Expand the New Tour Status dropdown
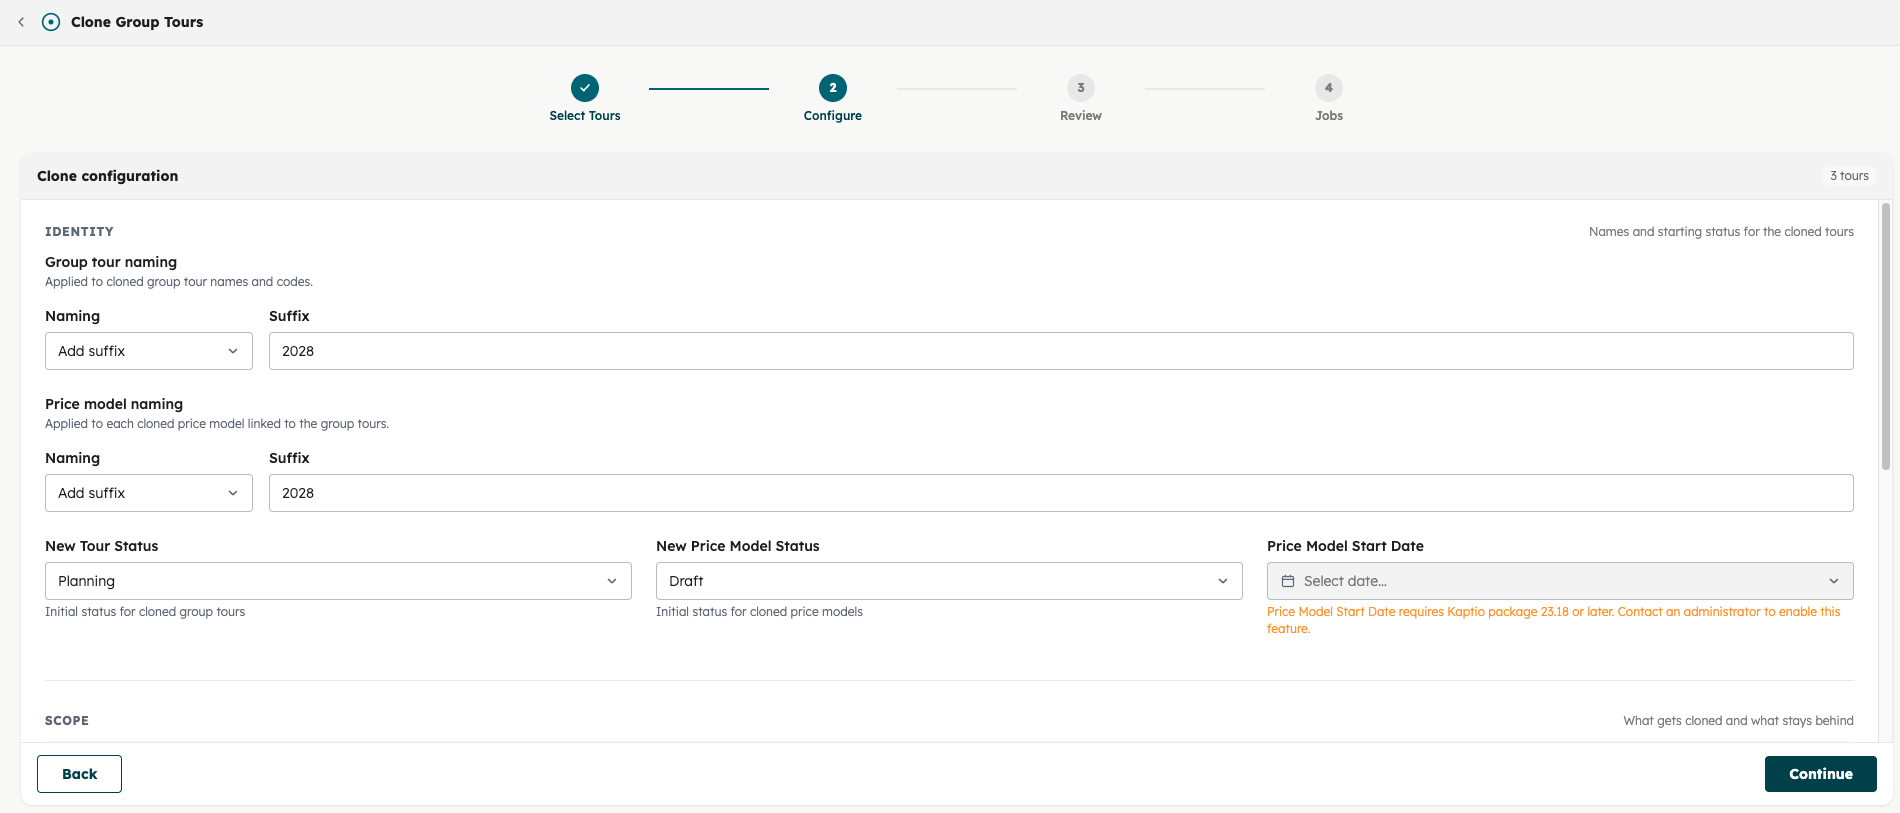Viewport: 1900px width, 813px height. 338,581
